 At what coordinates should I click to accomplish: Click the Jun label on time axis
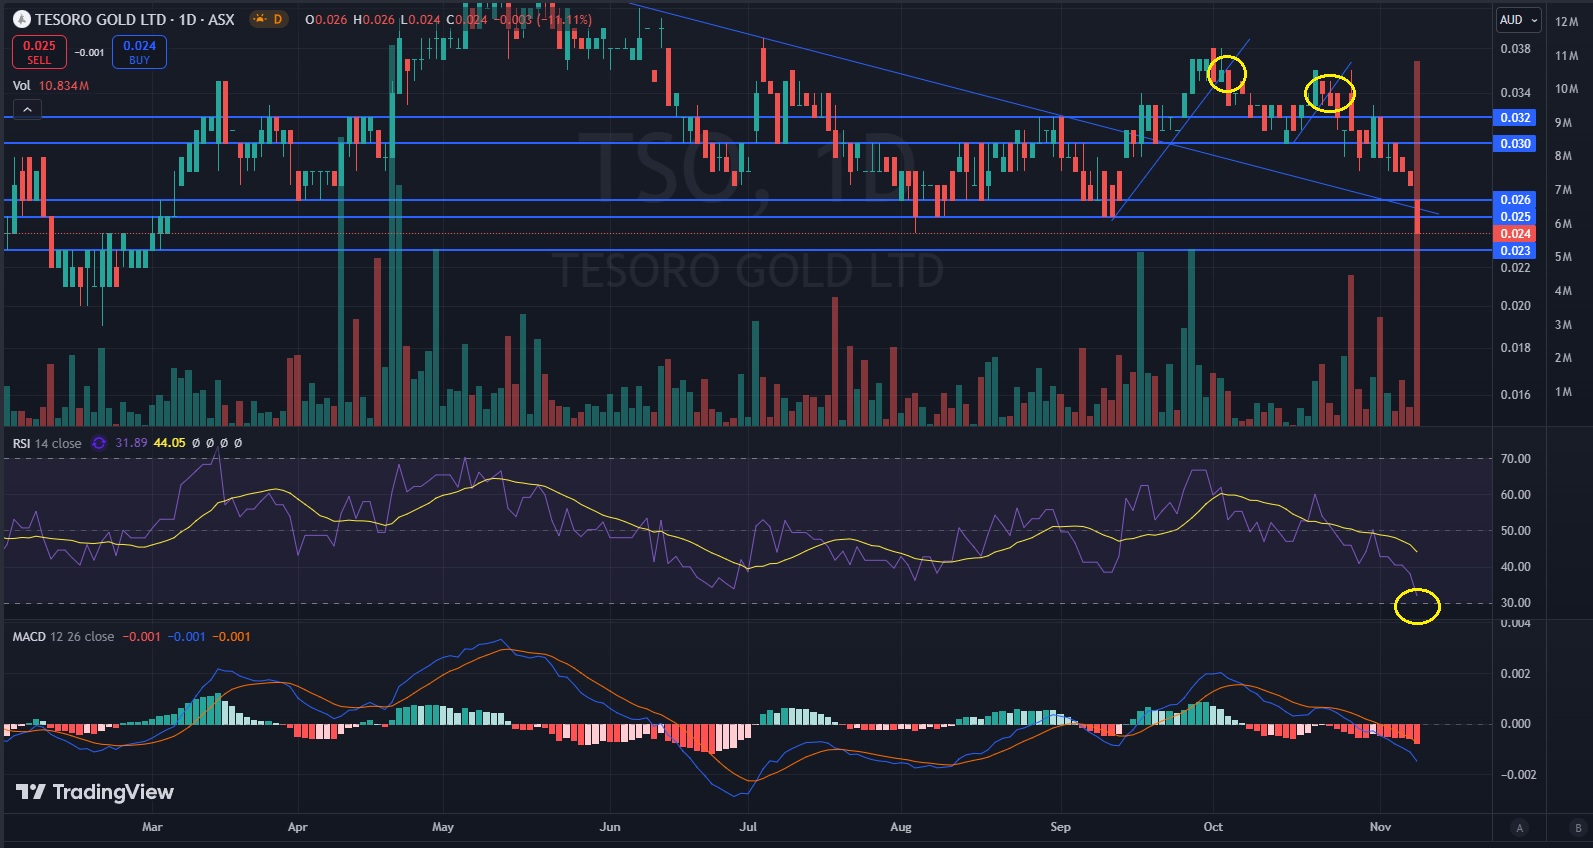(x=610, y=827)
